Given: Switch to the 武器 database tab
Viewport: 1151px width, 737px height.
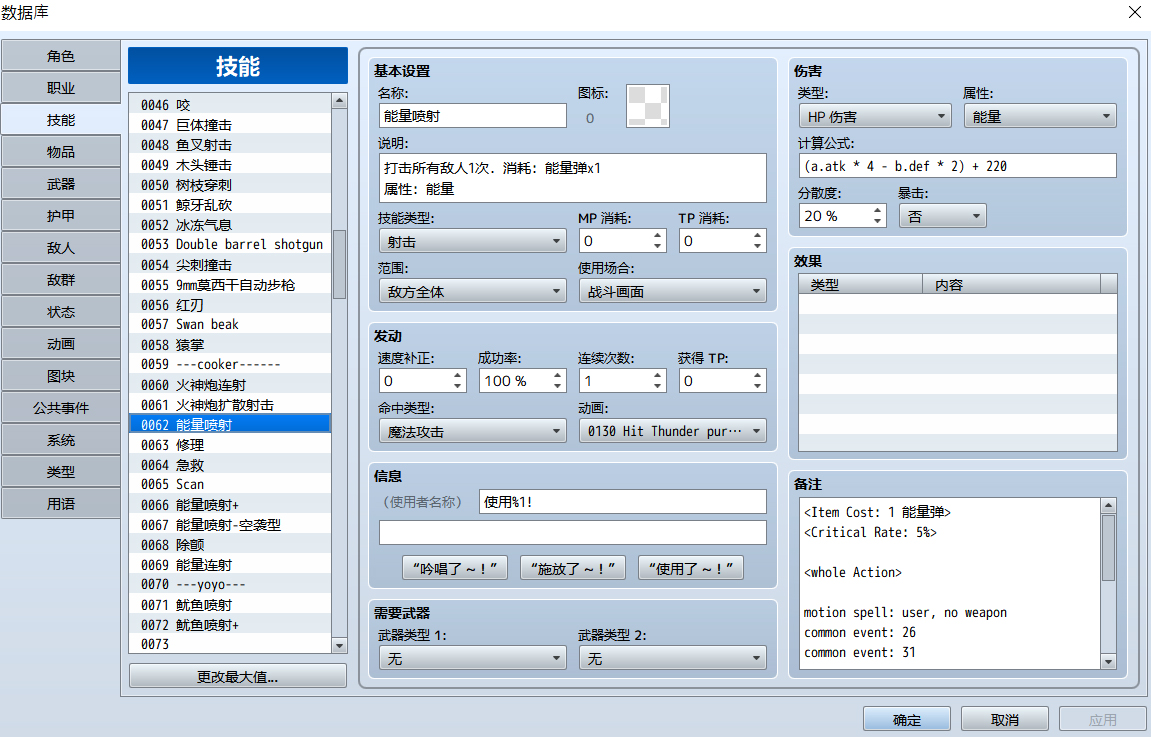Looking at the screenshot, I should click(x=61, y=184).
